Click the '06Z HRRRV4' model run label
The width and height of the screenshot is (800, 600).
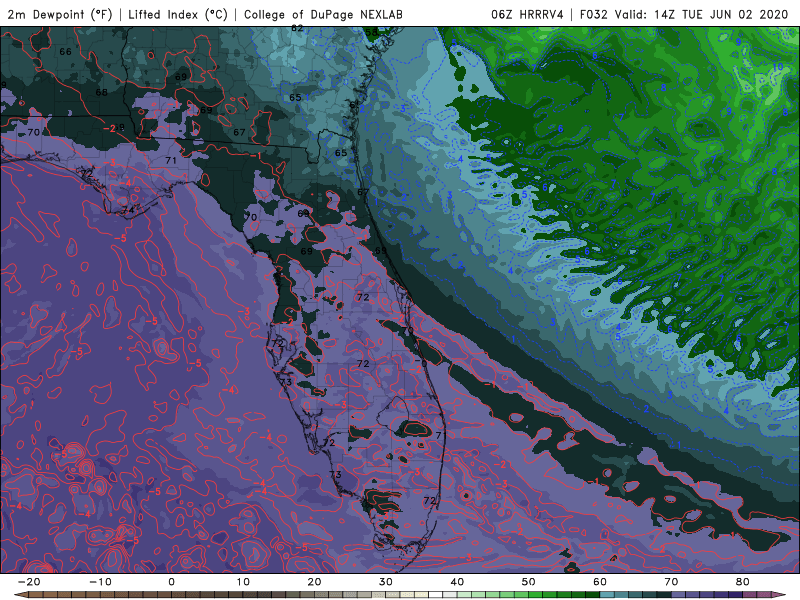tap(527, 14)
